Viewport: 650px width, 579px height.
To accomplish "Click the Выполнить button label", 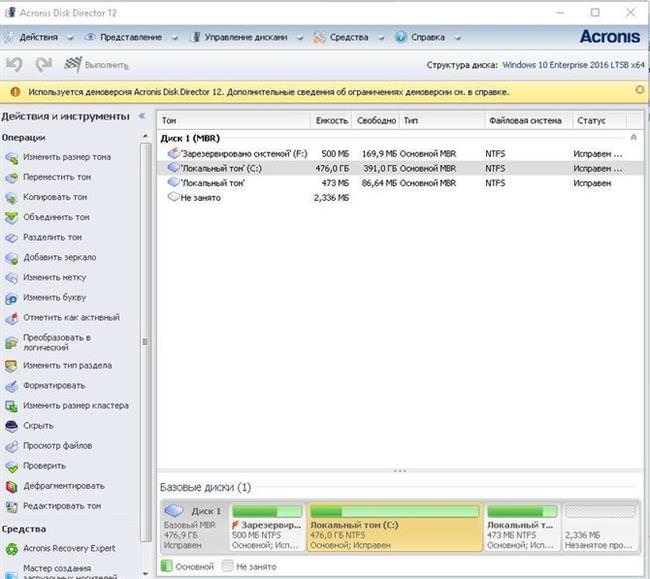I will click(107, 65).
